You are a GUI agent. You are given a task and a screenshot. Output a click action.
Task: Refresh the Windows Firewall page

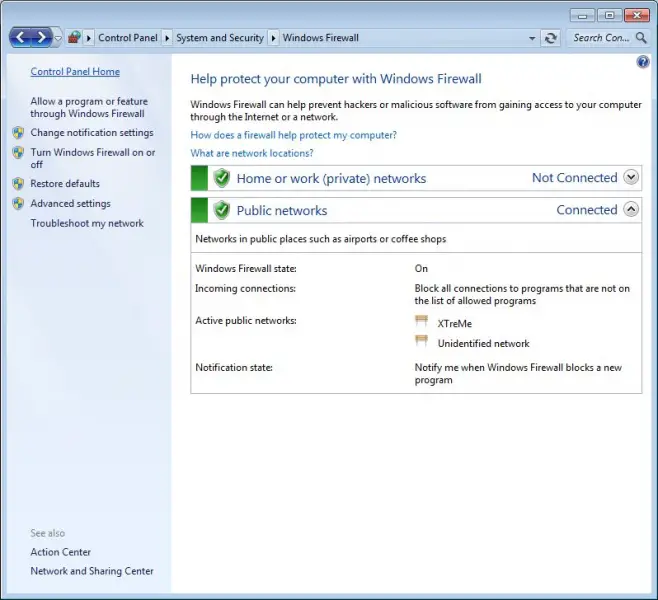551,38
